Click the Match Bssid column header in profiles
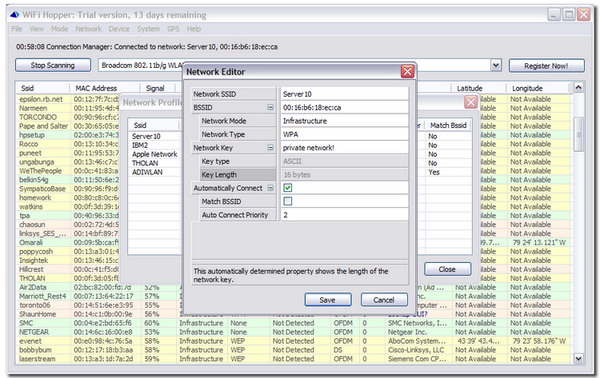 coord(448,125)
